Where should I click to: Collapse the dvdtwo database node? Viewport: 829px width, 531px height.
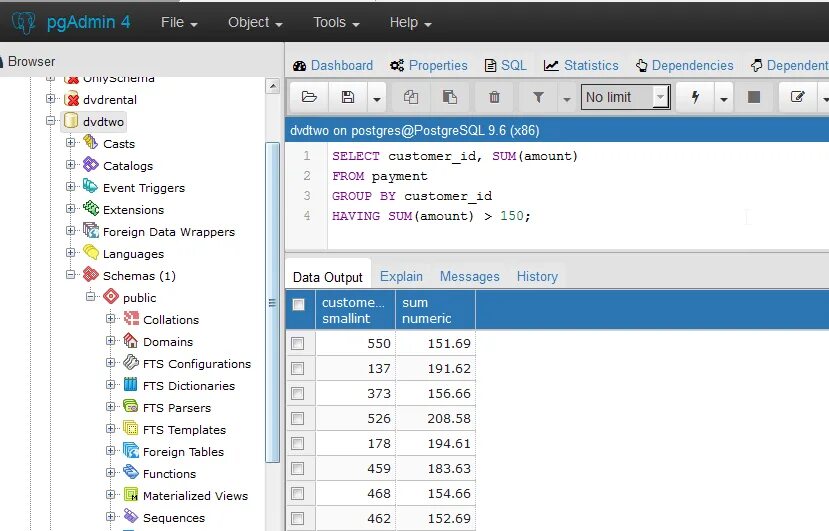click(50, 121)
